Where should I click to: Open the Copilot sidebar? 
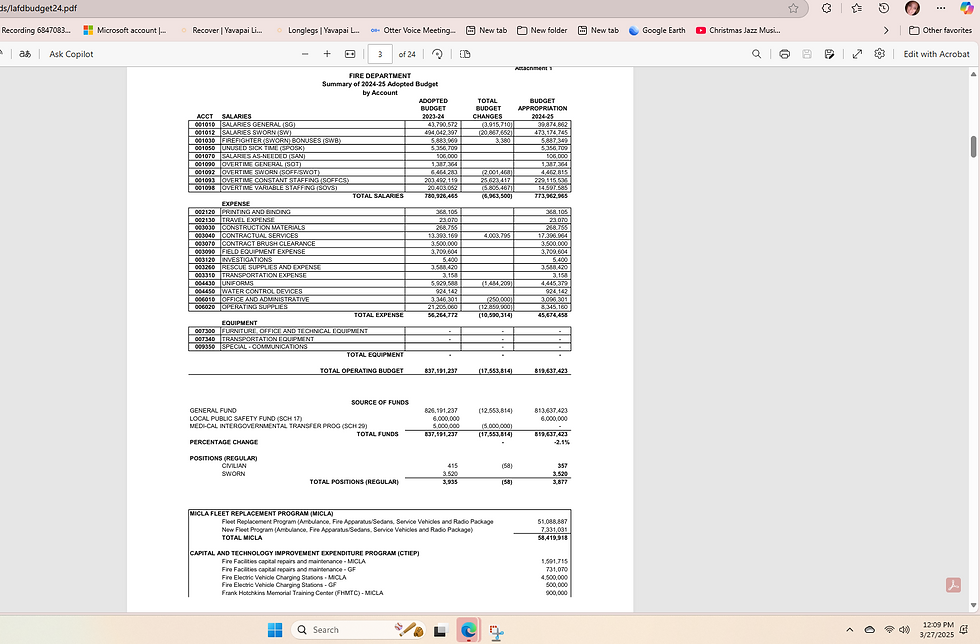coord(967,8)
